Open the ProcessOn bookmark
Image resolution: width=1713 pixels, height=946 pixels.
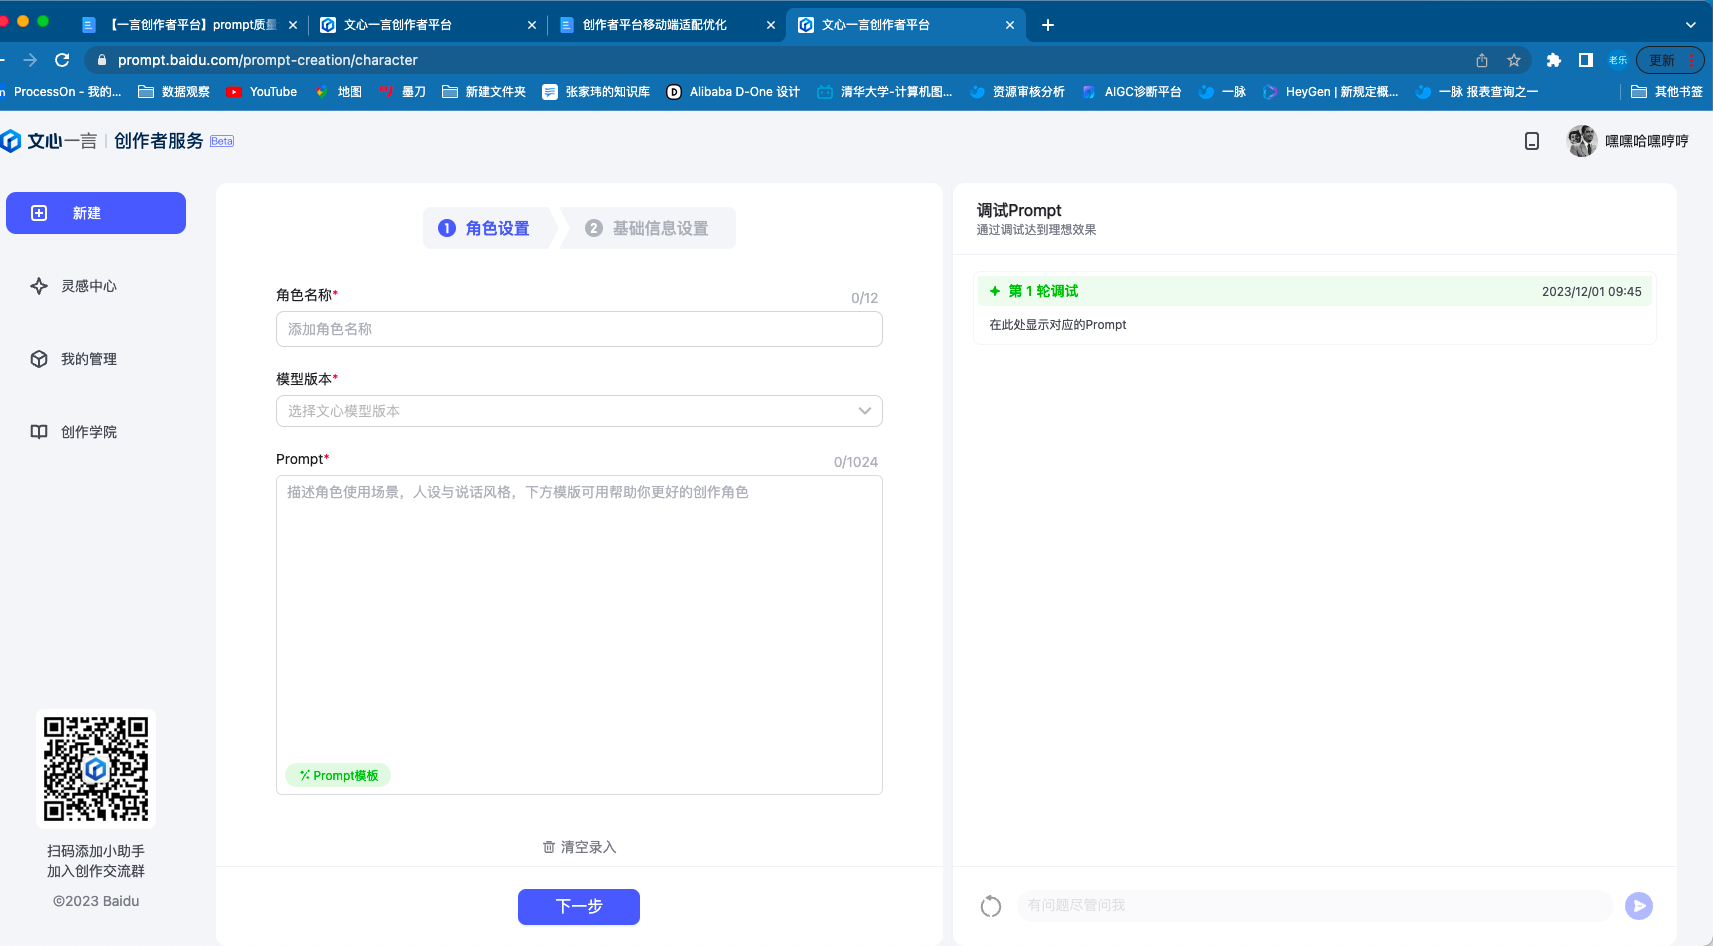62,92
